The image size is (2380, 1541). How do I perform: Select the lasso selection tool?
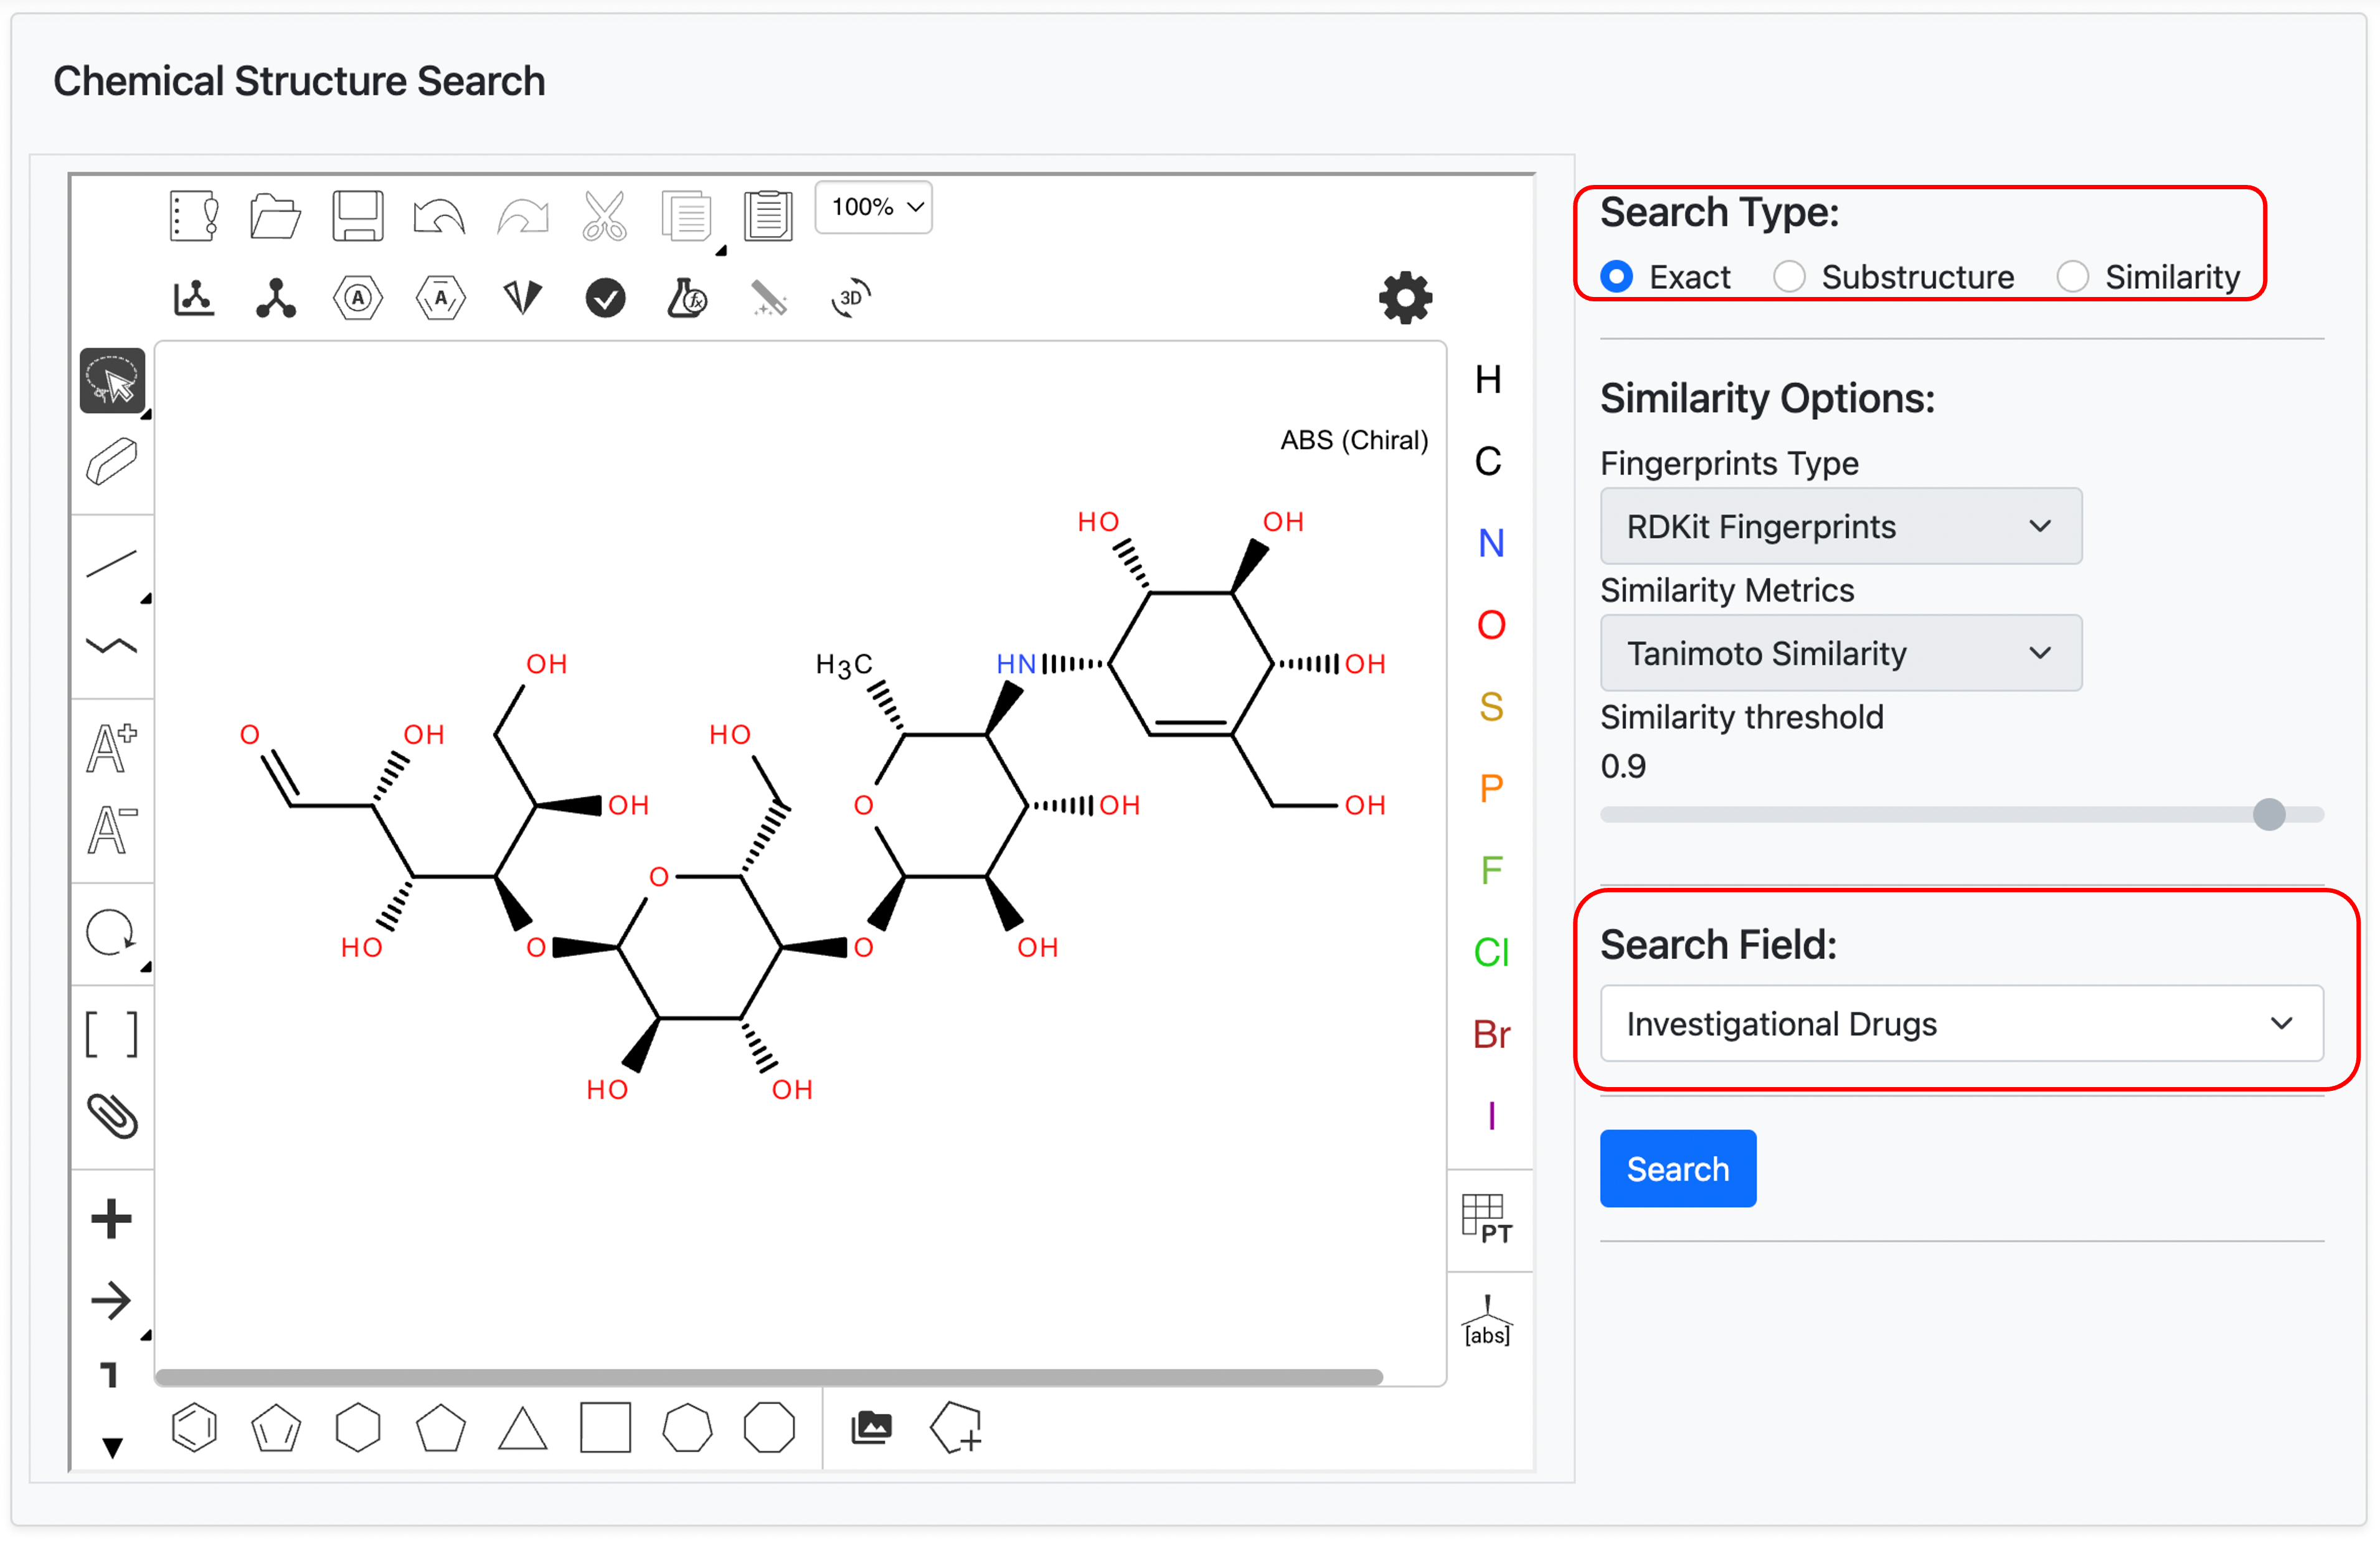[x=112, y=380]
